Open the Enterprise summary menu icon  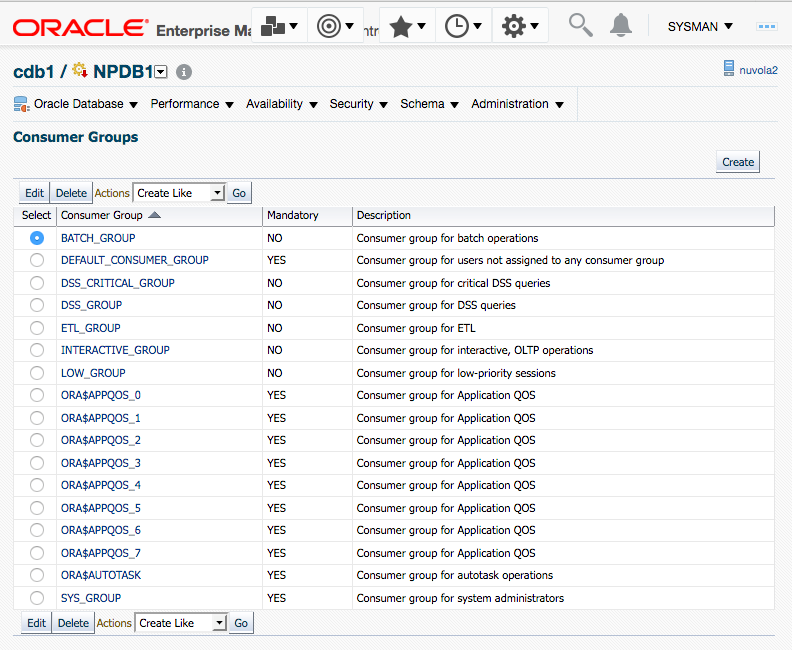click(279, 26)
